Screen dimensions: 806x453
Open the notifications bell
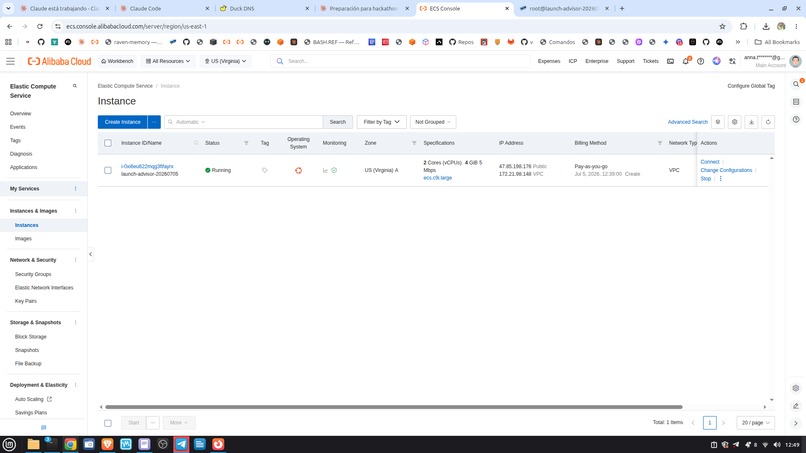click(686, 61)
